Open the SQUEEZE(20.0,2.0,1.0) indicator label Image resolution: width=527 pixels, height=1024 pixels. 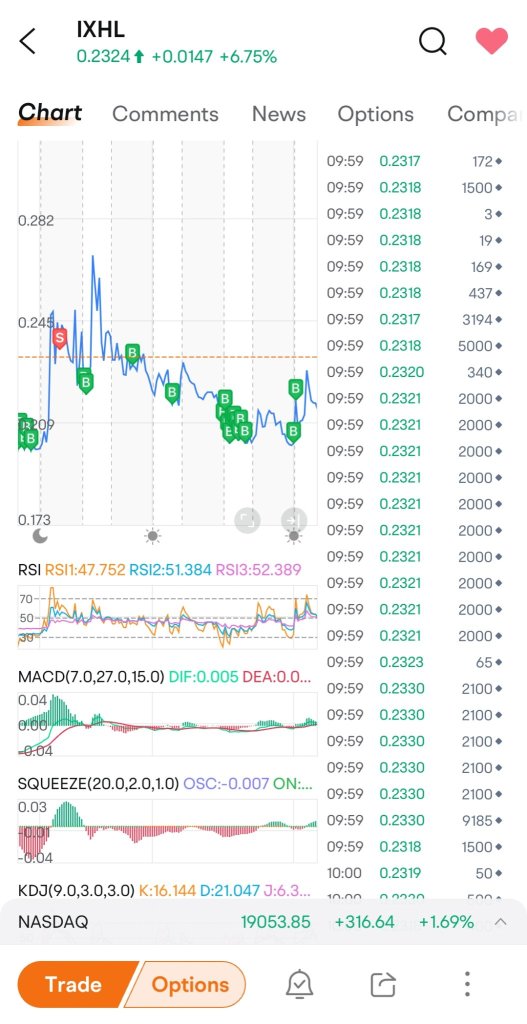point(98,783)
